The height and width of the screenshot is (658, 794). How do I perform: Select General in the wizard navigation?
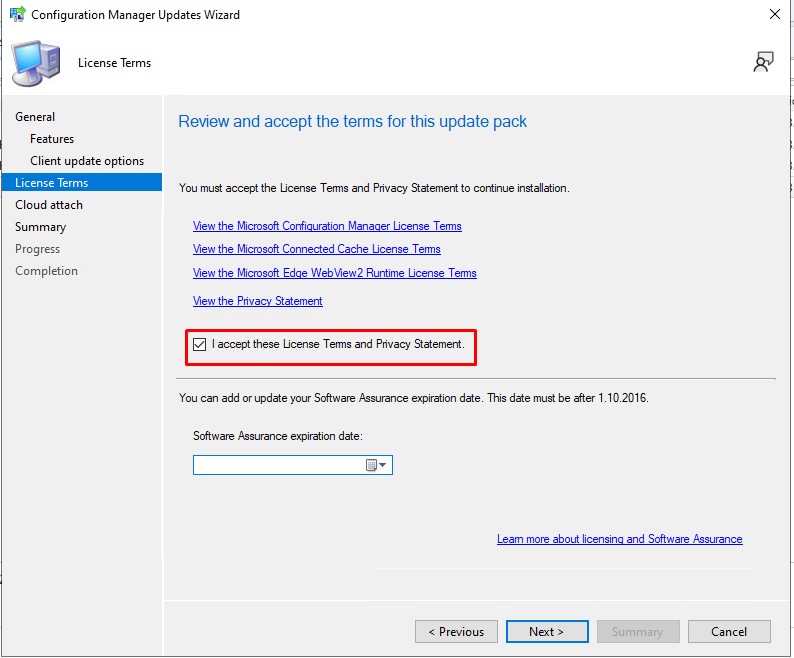[35, 117]
